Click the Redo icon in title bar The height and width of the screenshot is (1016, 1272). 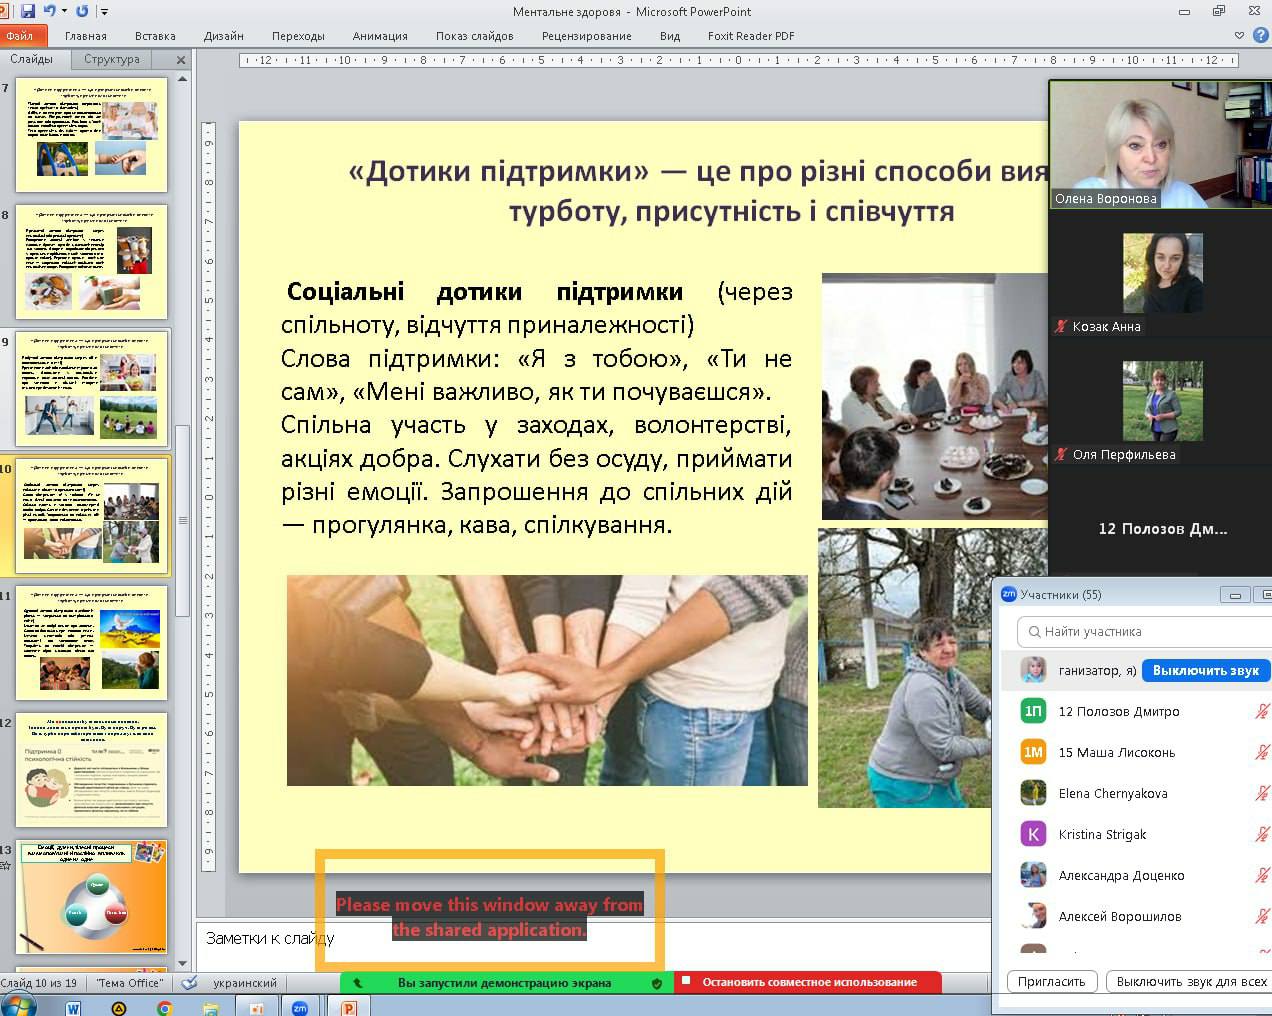click(x=82, y=11)
